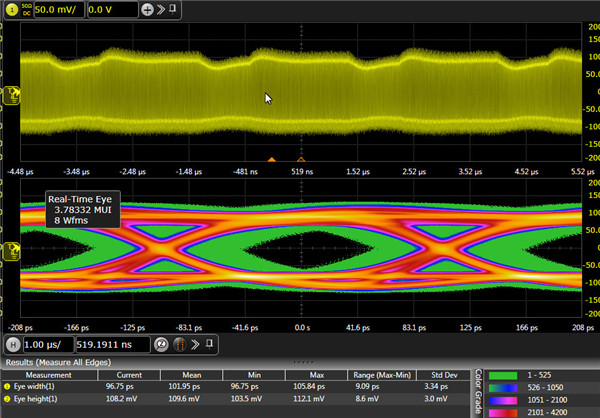Click the orange waveform icon in horizontal toolbar

point(180,344)
